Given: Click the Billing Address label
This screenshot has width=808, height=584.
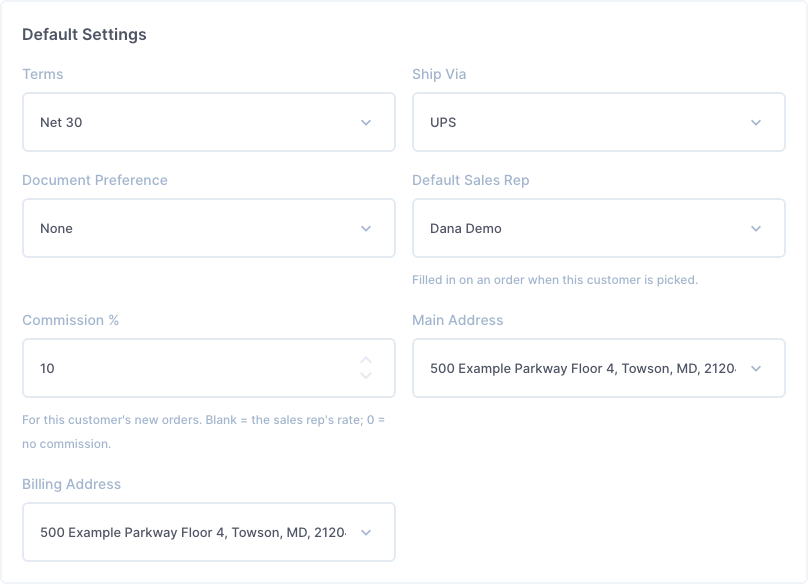Looking at the screenshot, I should tap(72, 484).
